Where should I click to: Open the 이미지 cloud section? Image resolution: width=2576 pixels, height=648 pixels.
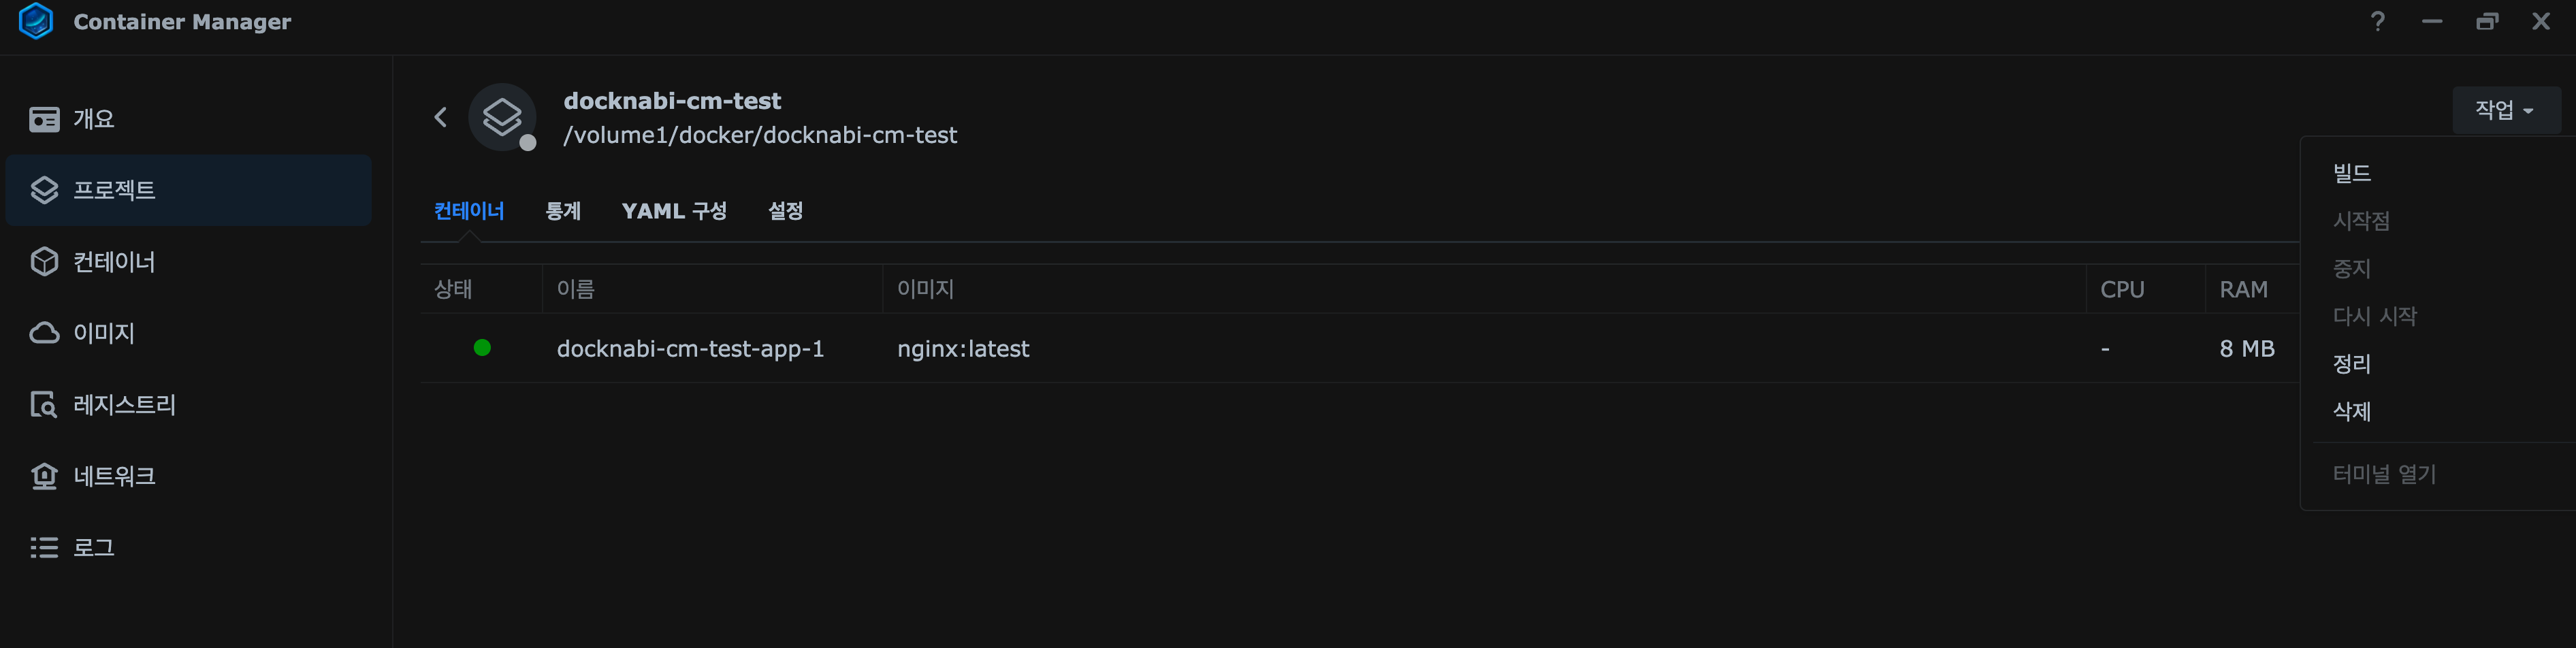click(103, 333)
